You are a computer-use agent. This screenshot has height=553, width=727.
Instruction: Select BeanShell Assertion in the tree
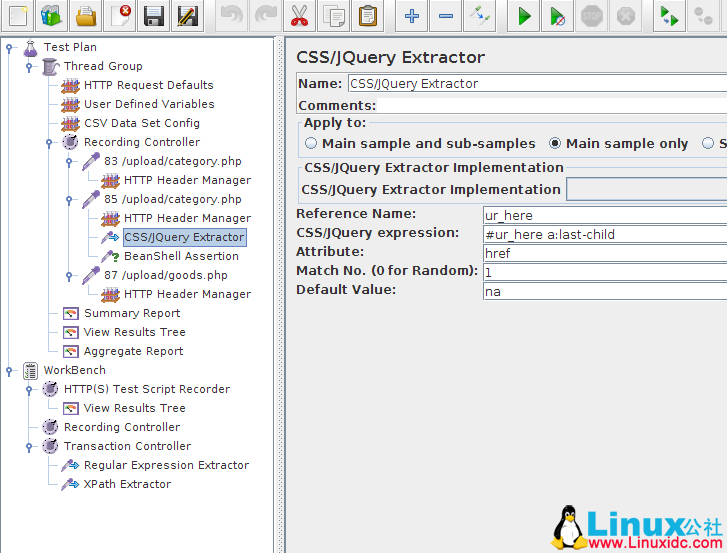click(x=181, y=256)
